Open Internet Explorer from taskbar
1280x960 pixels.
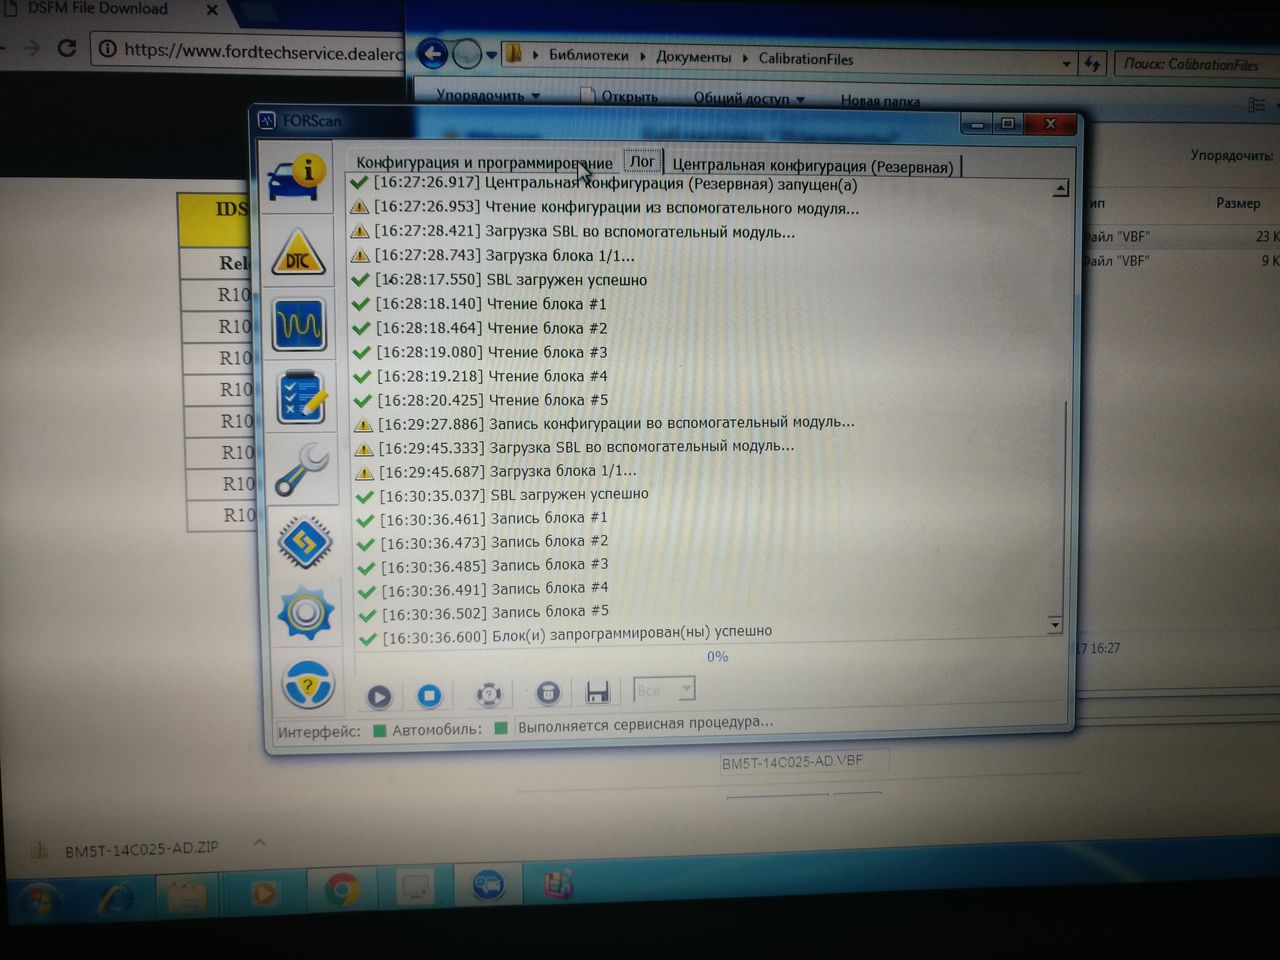click(x=115, y=898)
